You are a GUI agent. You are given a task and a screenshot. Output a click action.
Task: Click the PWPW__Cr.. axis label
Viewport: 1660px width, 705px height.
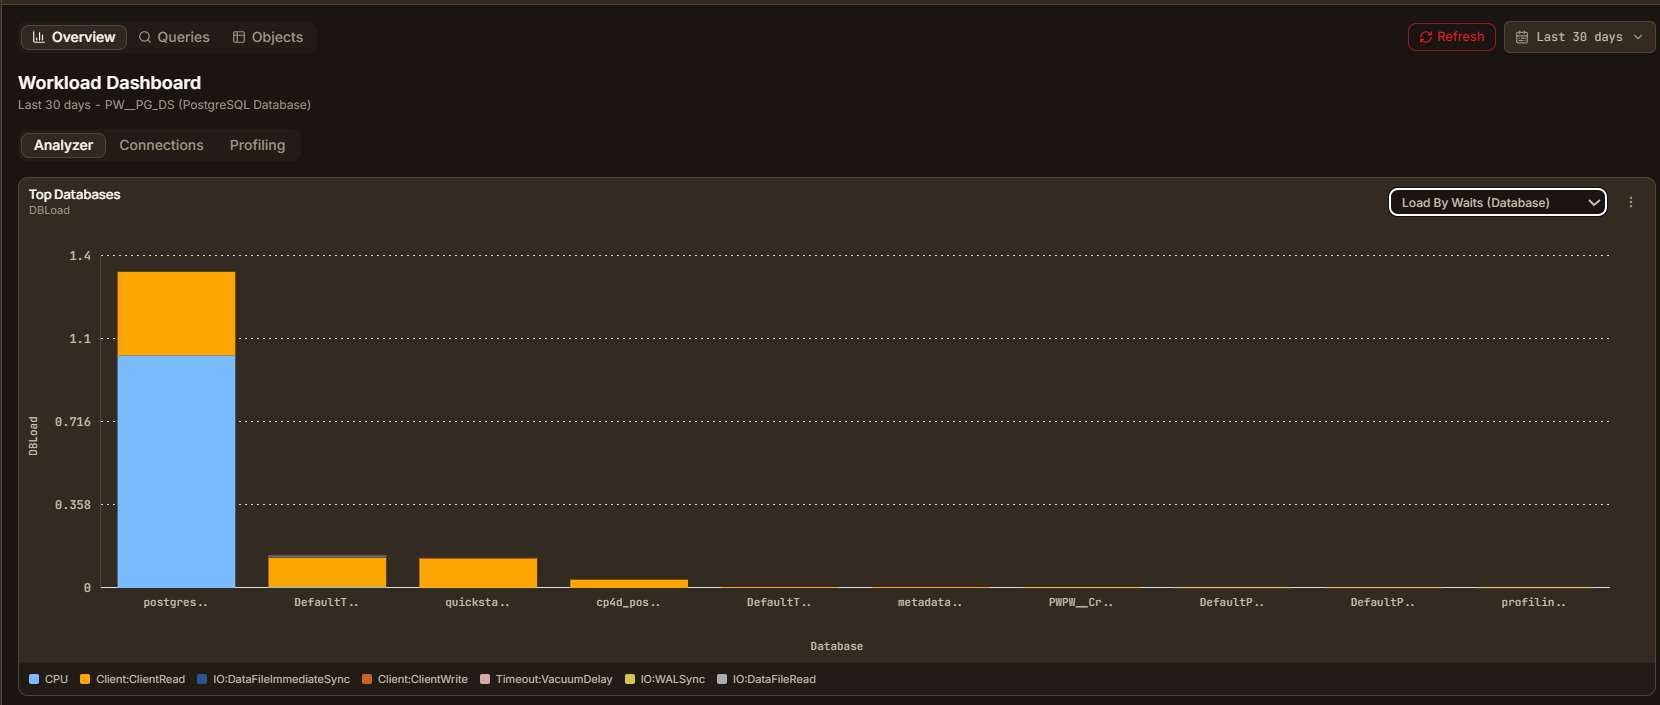[x=1081, y=602]
